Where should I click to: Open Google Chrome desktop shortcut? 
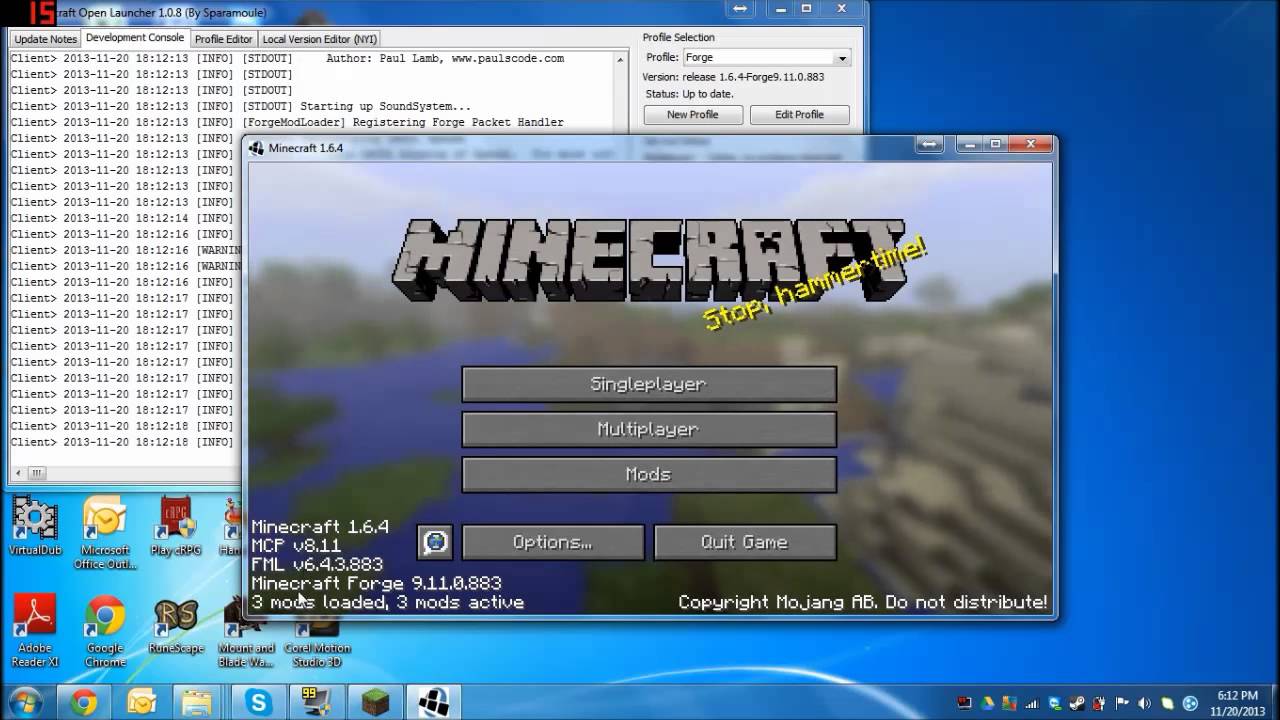click(x=105, y=630)
